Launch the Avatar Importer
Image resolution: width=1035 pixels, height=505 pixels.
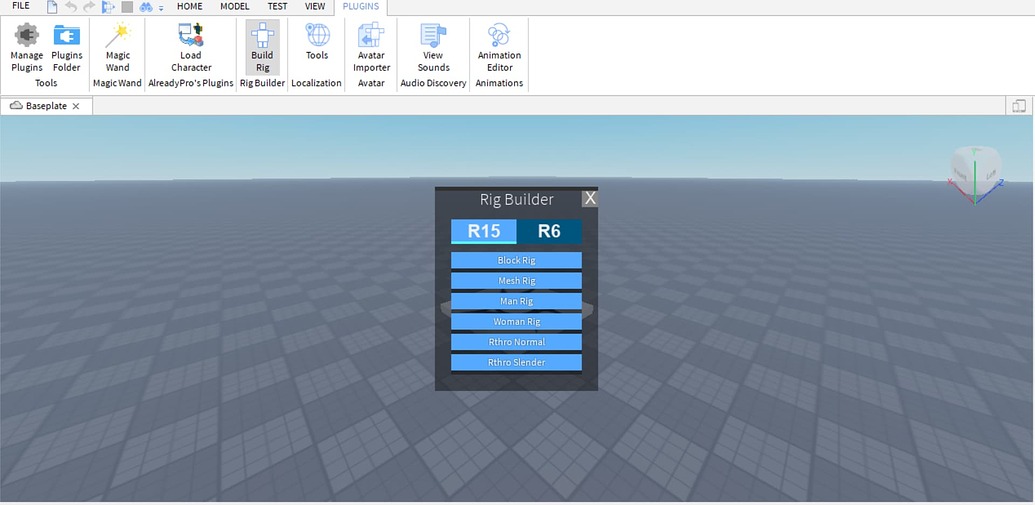pos(371,47)
